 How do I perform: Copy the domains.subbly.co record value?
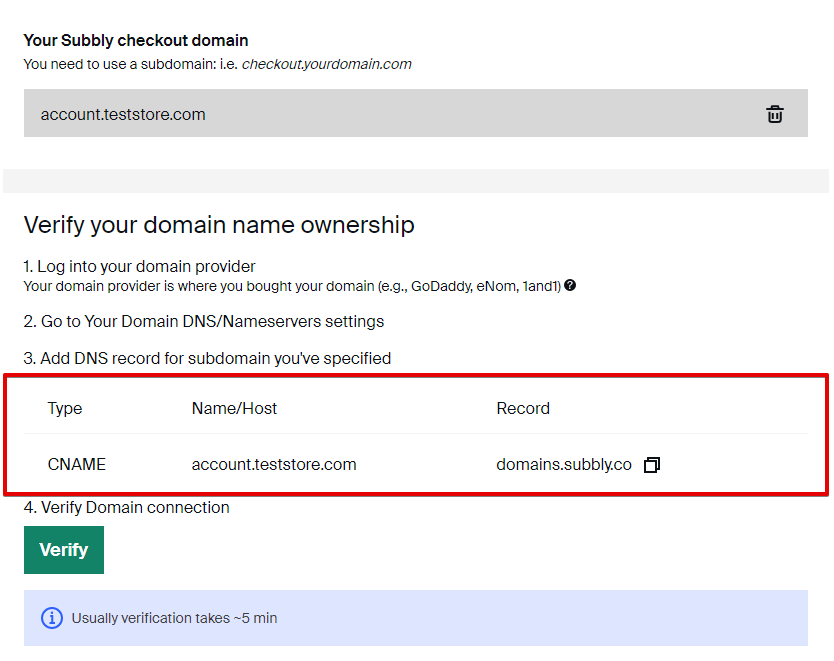[652, 465]
